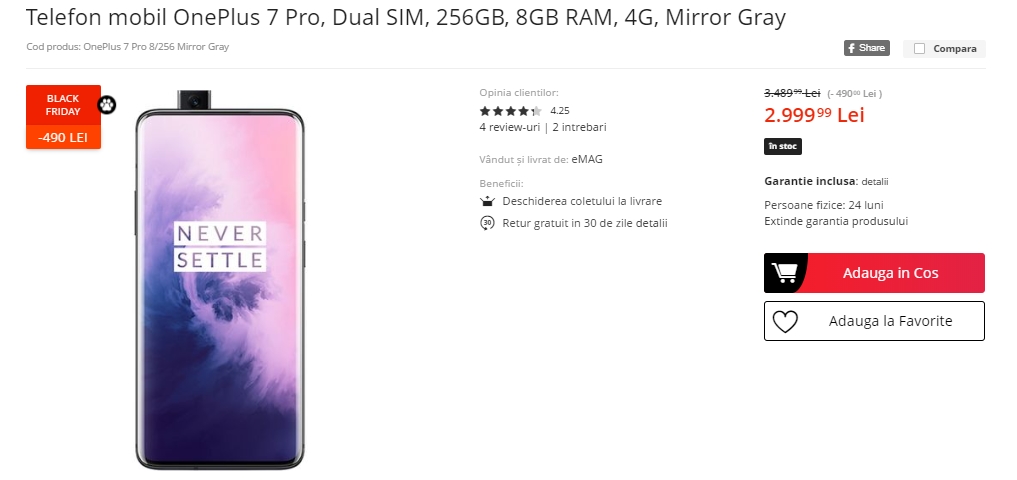Viewport: 1017px width, 480px height.
Task: Add product to cart with Adauga in Cos
Action: coord(874,273)
